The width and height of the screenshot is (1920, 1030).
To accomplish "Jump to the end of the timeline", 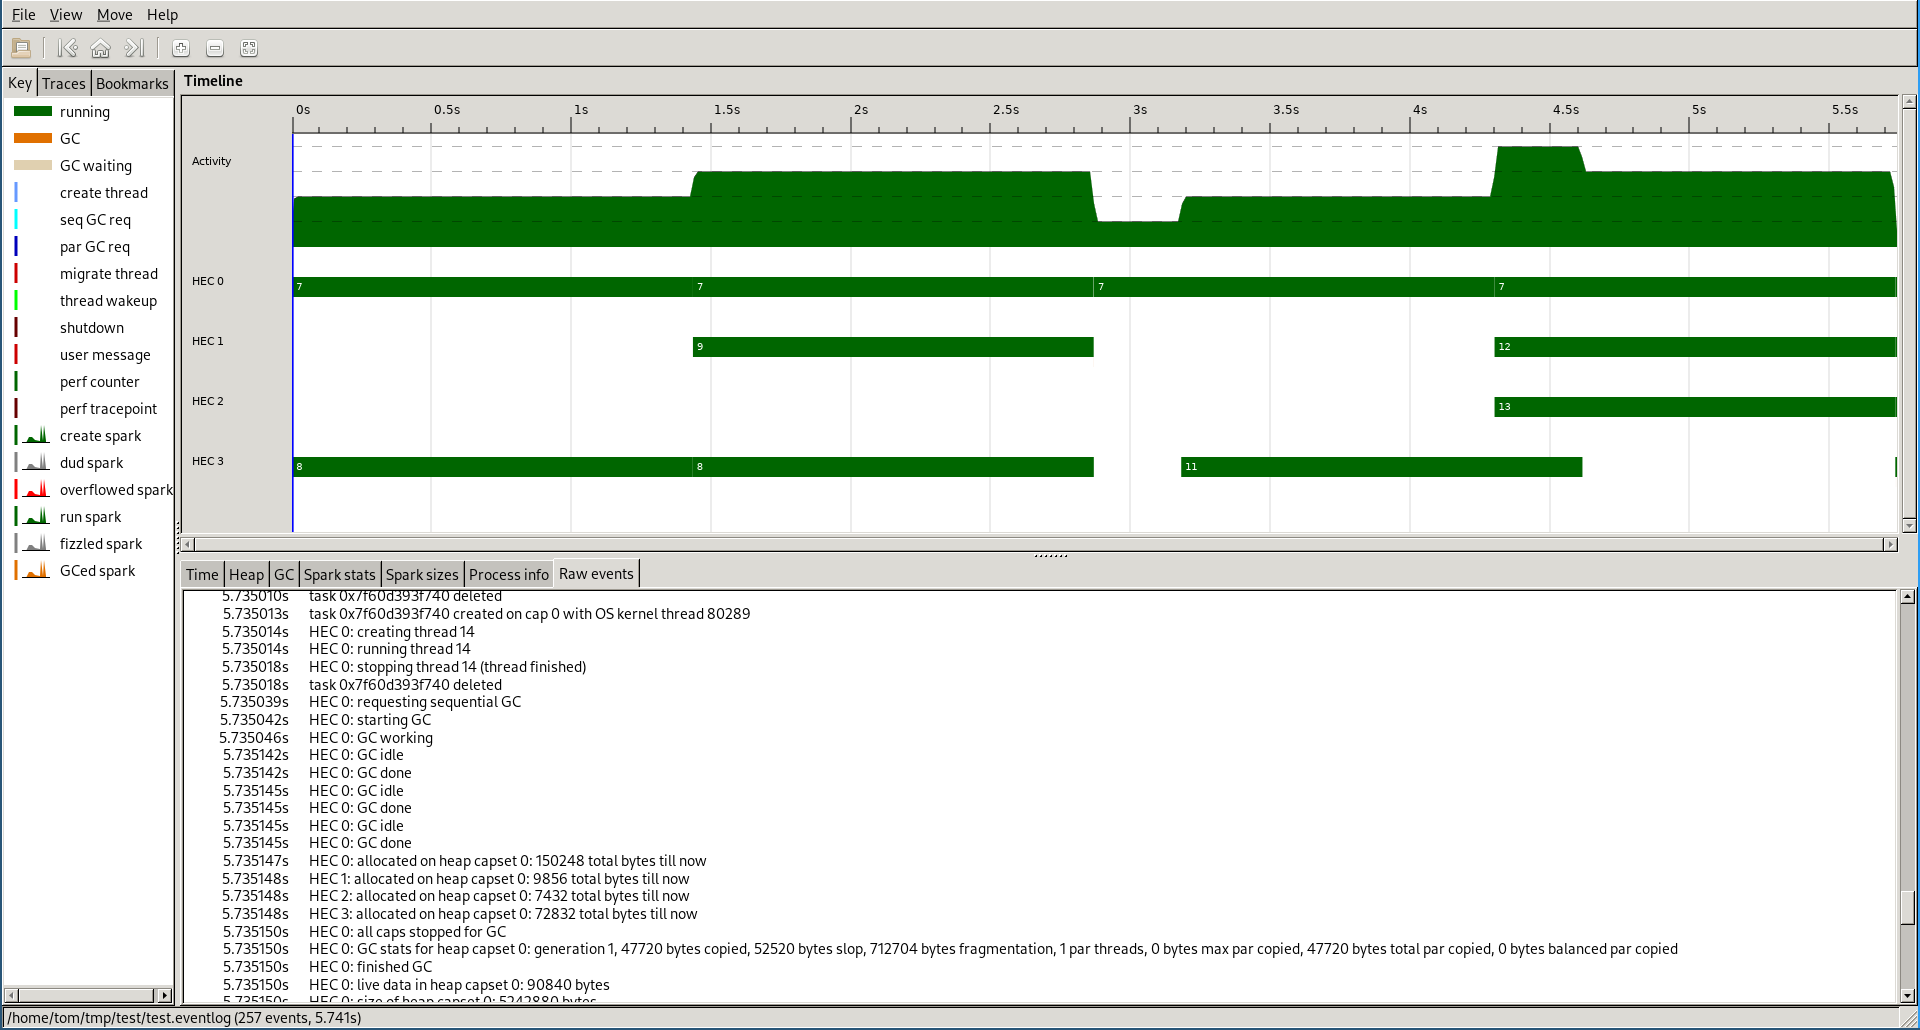I will pos(135,48).
